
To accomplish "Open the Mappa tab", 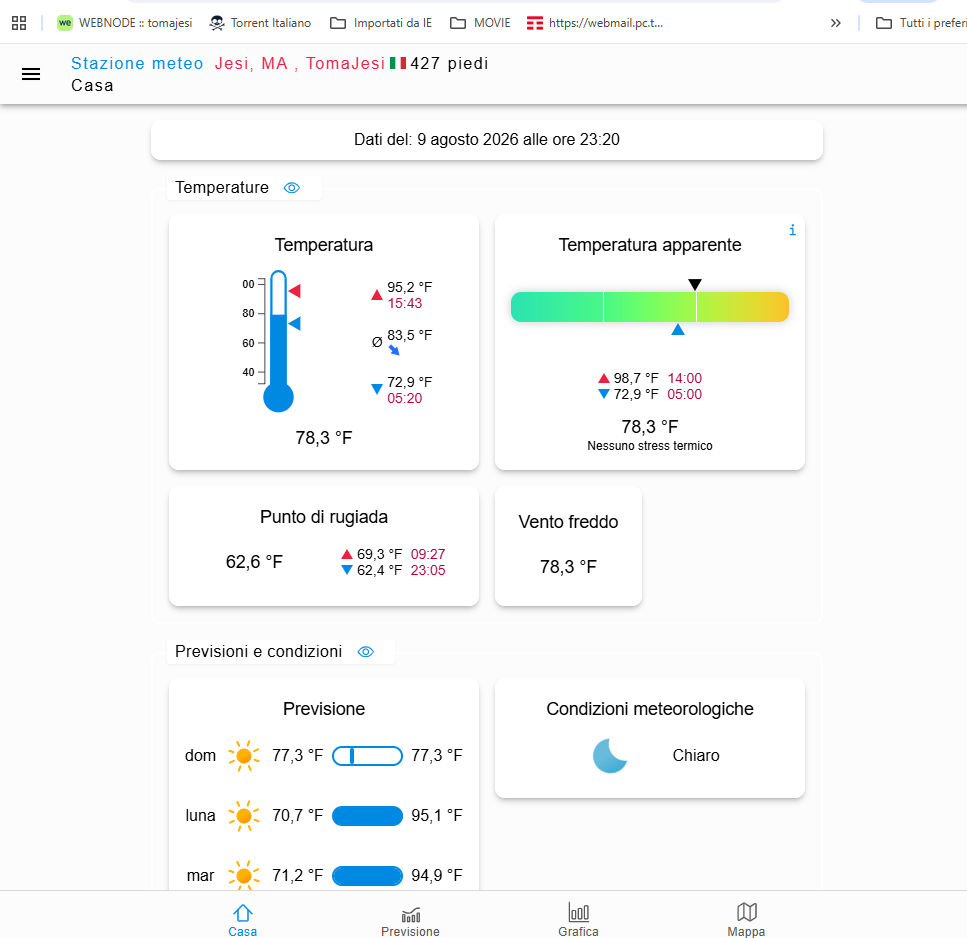I will pyautogui.click(x=746, y=920).
